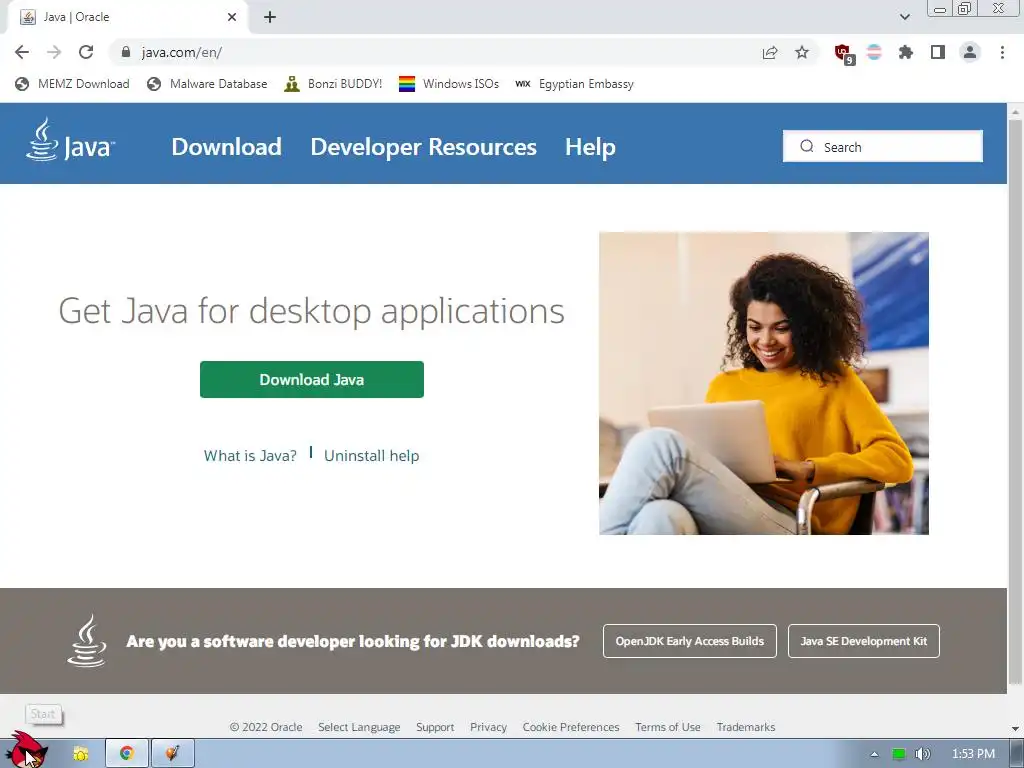The height and width of the screenshot is (768, 1024).
Task: Reload the page with the refresh icon
Action: point(86,52)
